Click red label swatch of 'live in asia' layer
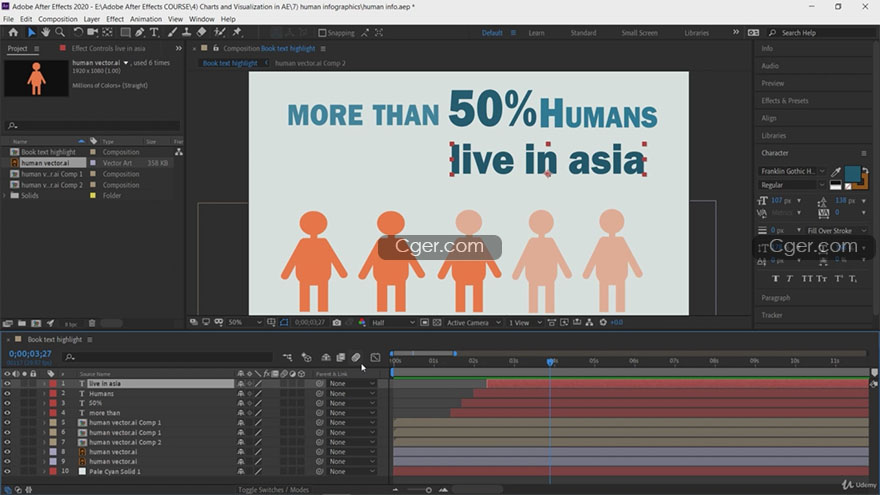Viewport: 880px width, 495px height. tap(53, 384)
